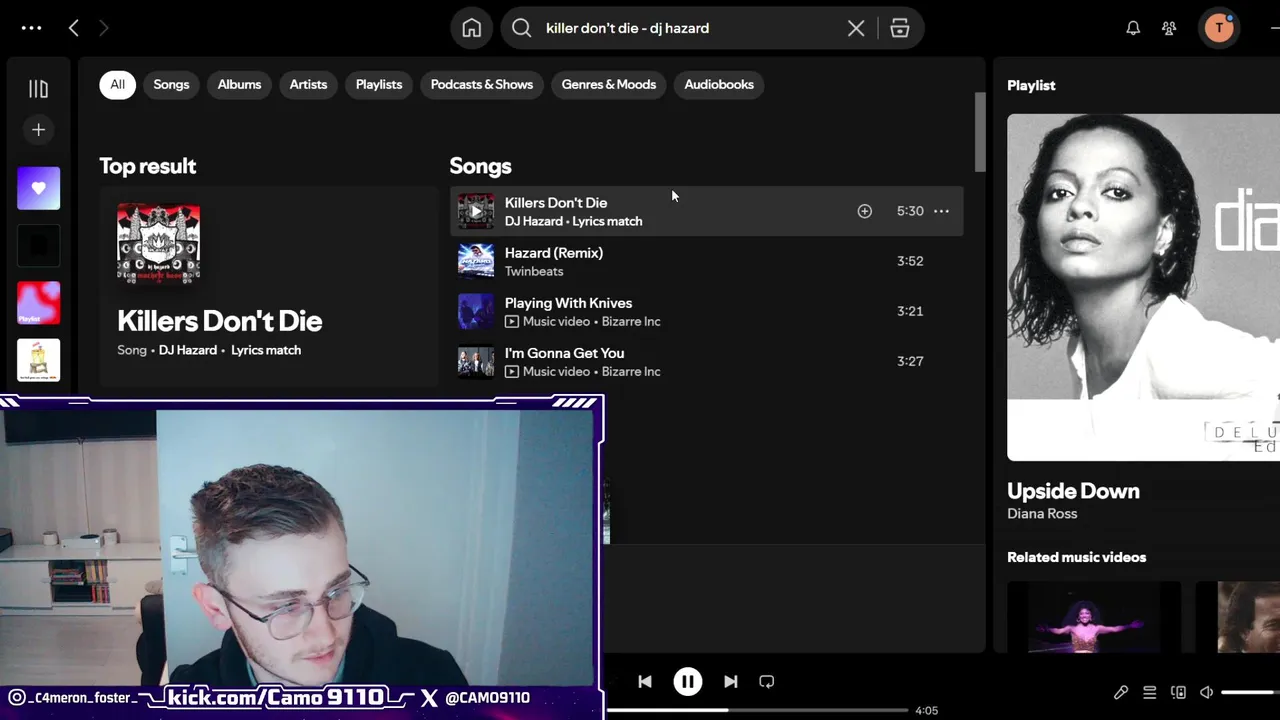The height and width of the screenshot is (720, 1280).
Task: Click music video icon for I'm Gonna Get You
Action: tap(512, 371)
